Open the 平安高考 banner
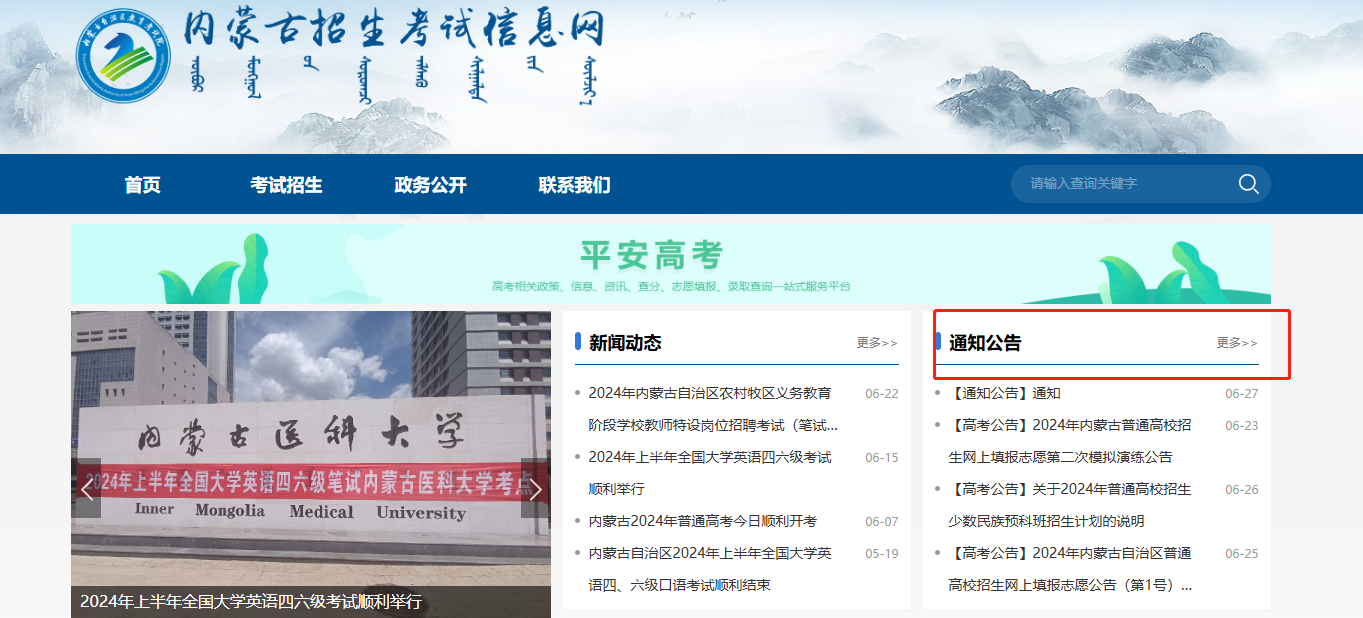Screen dimensions: 1363x618 coord(670,264)
